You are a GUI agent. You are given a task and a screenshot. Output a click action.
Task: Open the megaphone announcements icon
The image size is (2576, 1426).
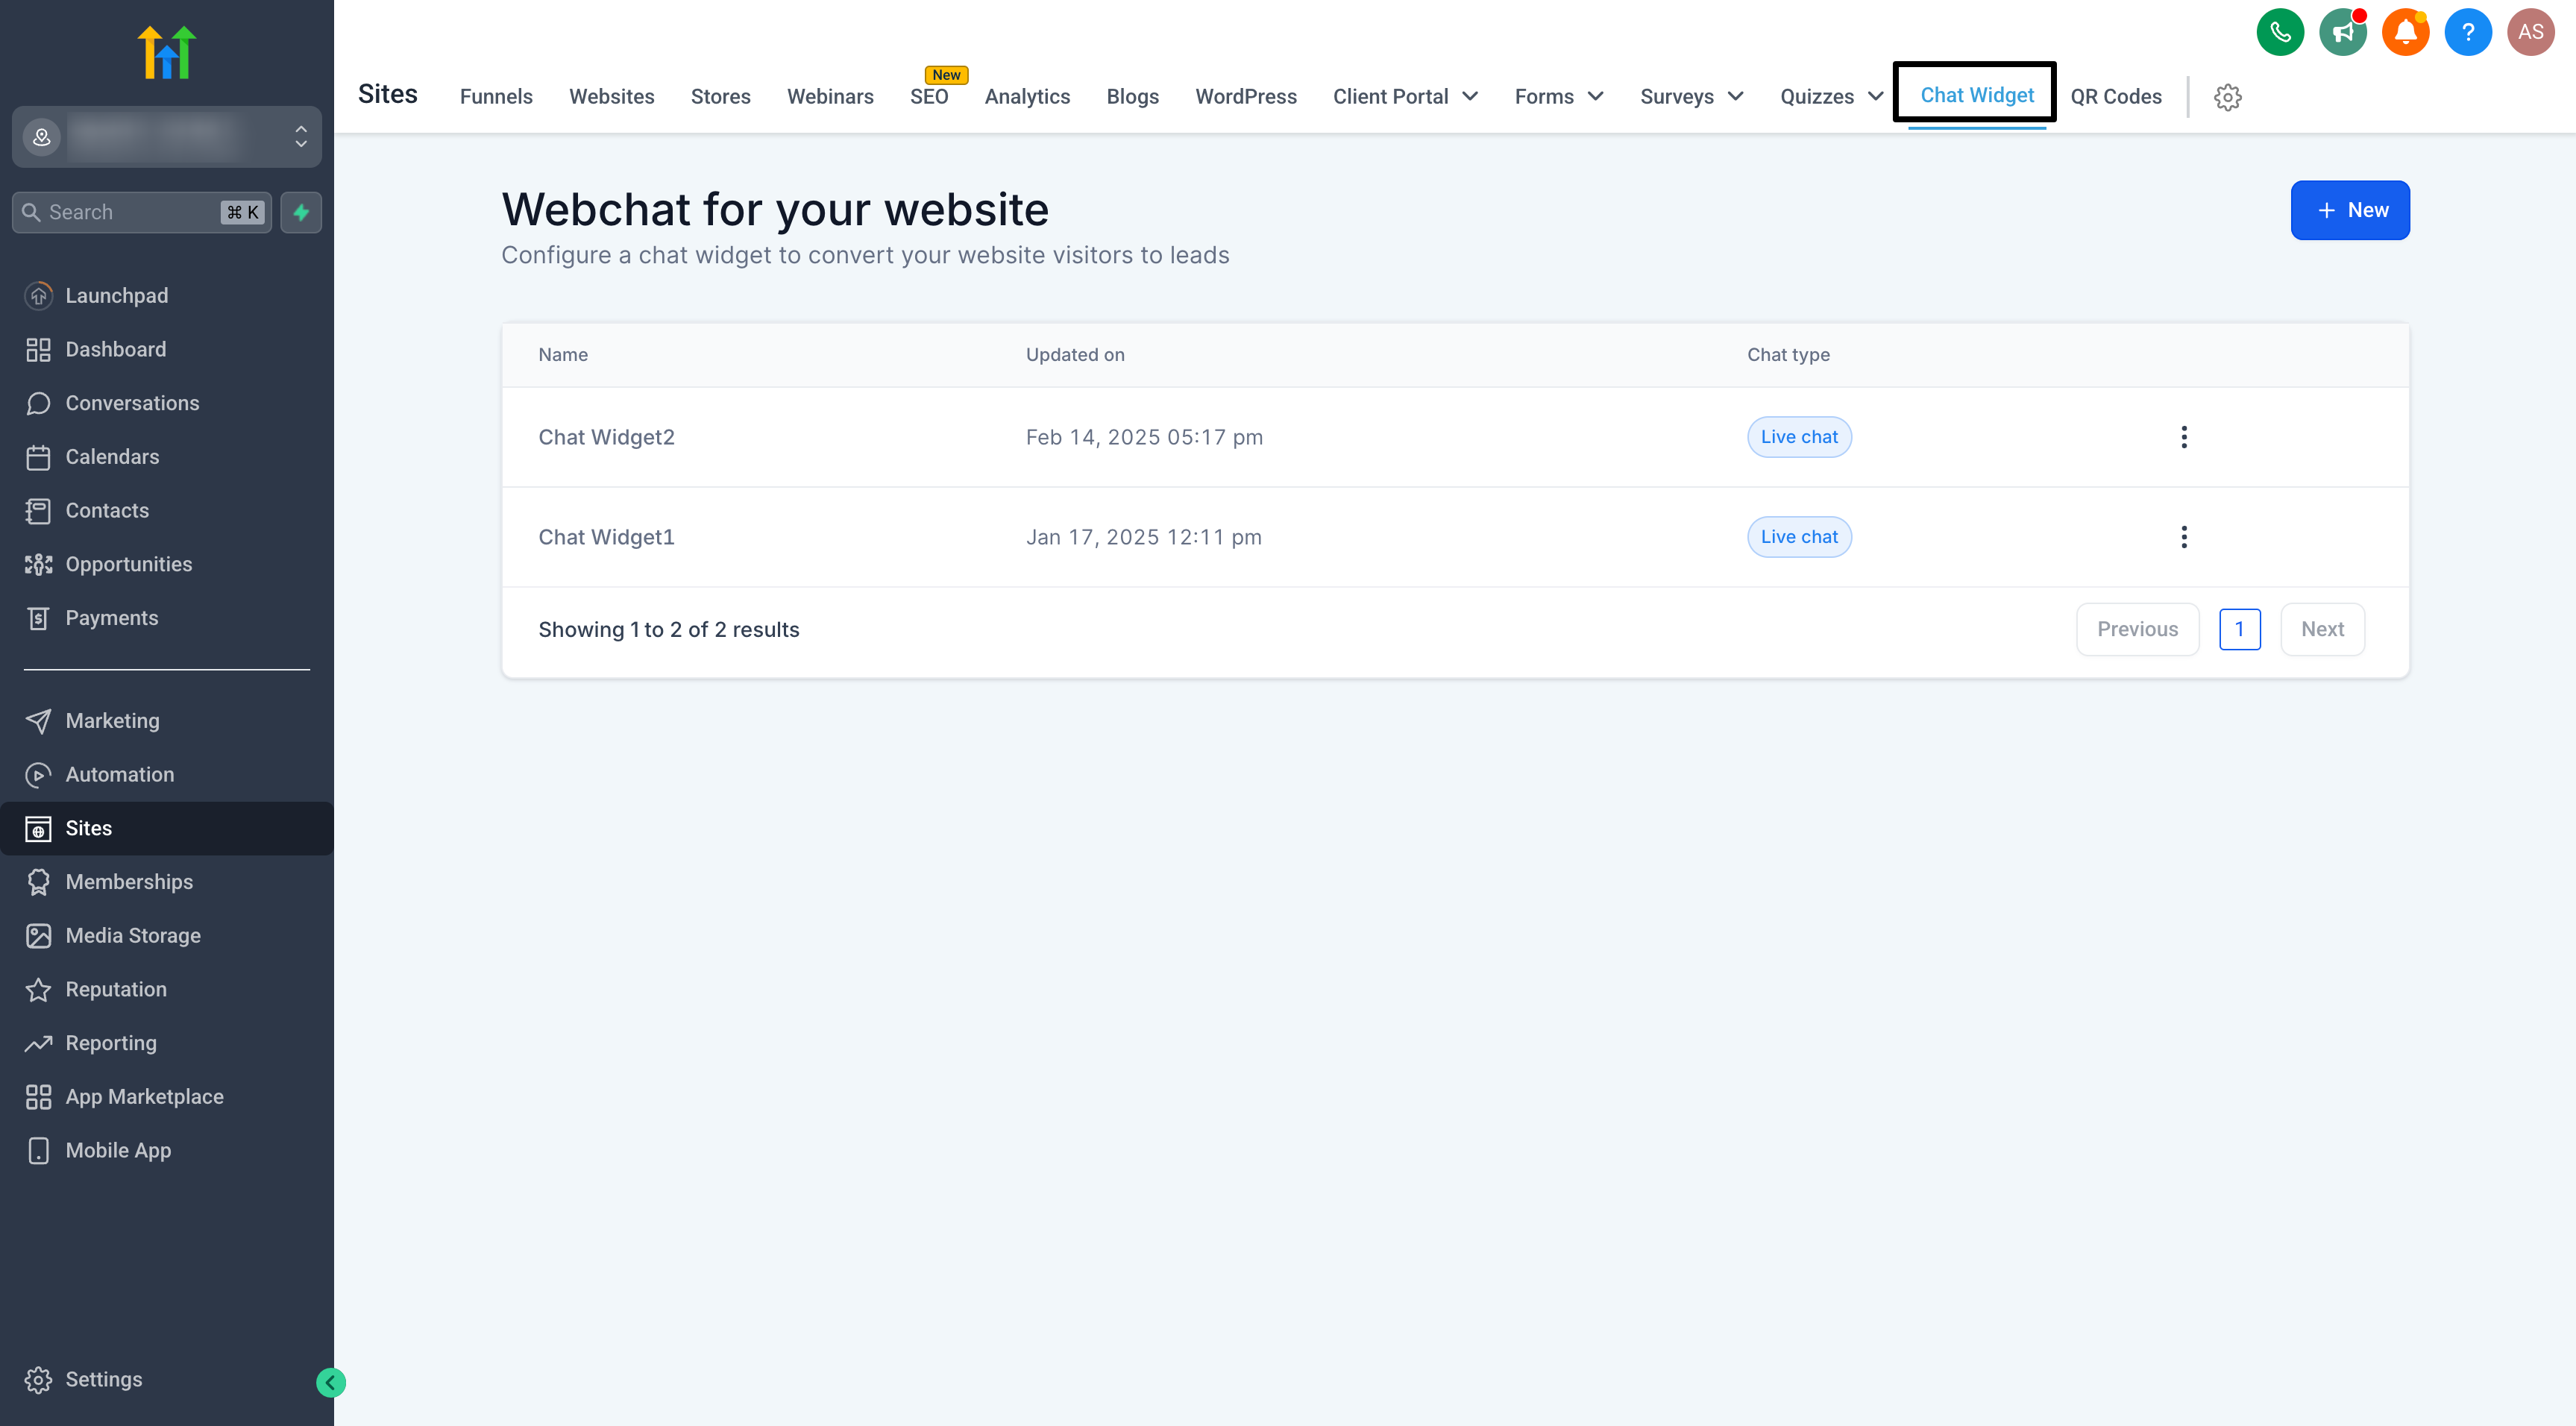2342,32
